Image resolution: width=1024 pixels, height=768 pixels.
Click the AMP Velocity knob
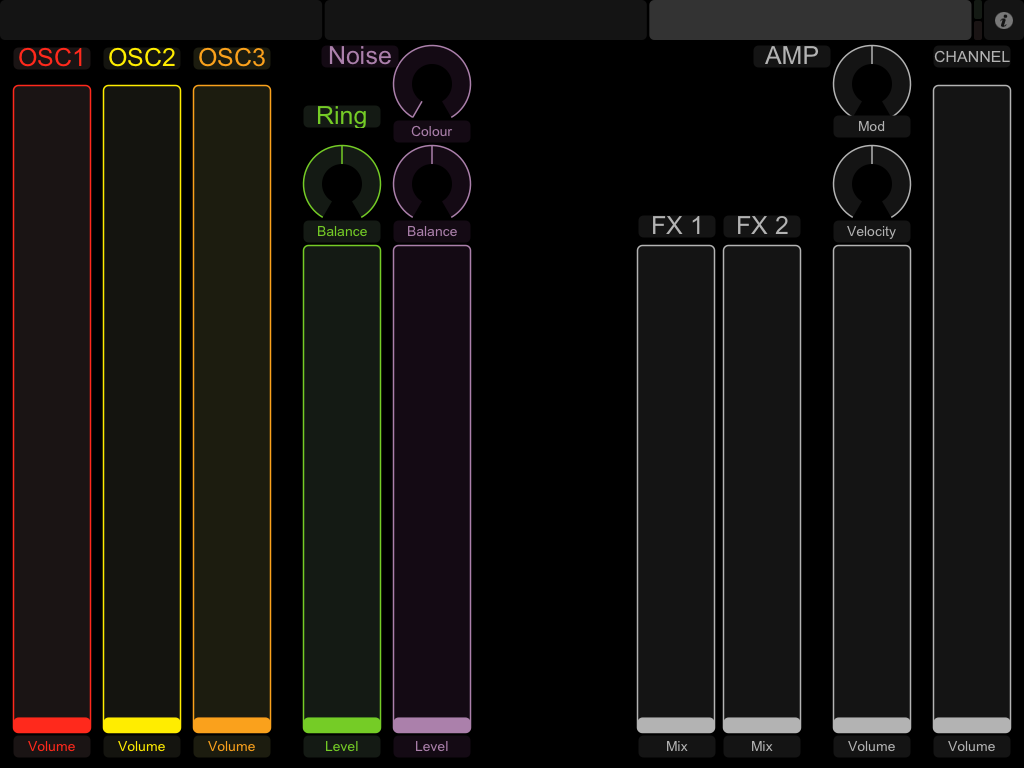tap(872, 183)
